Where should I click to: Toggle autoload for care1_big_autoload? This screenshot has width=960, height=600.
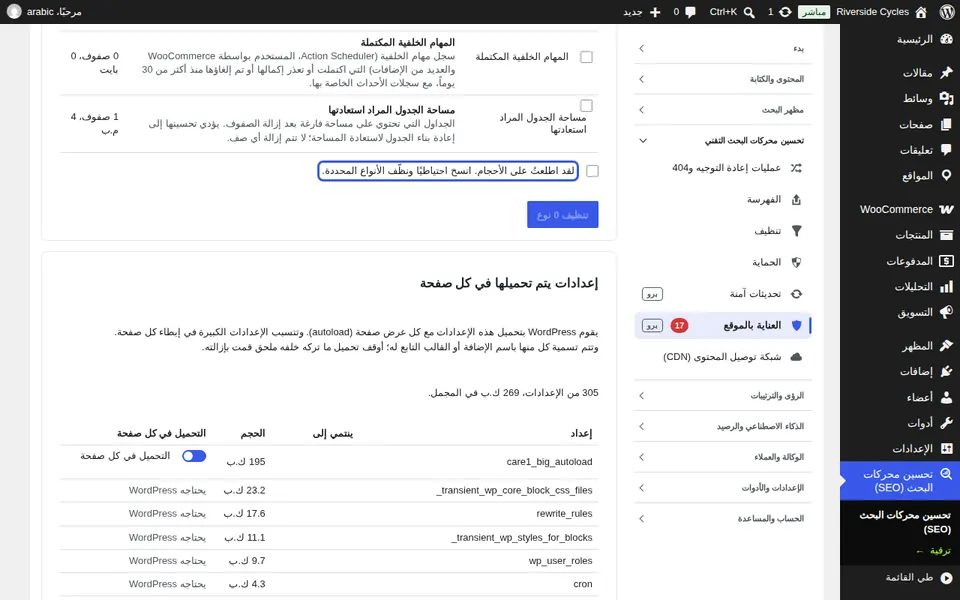click(x=194, y=456)
